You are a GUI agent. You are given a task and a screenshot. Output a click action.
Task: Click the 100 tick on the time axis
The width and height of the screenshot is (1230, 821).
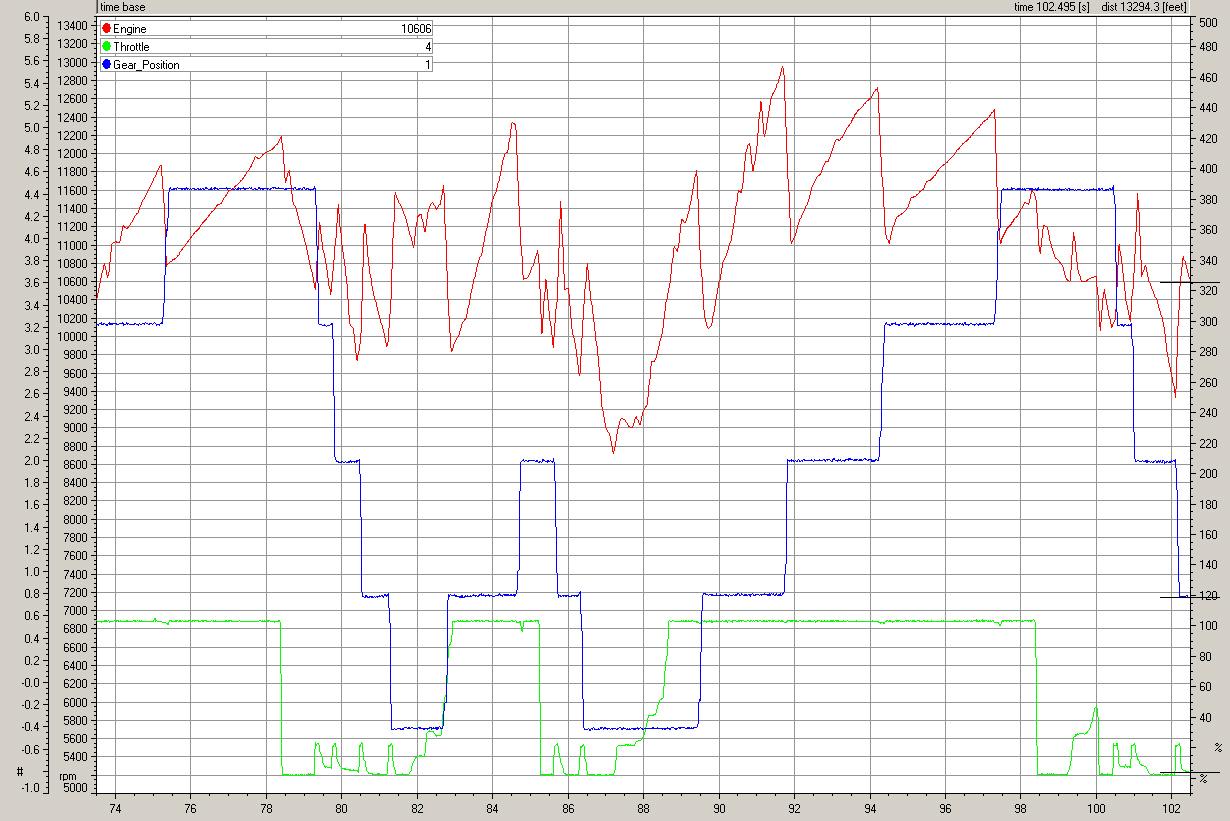coord(1096,807)
